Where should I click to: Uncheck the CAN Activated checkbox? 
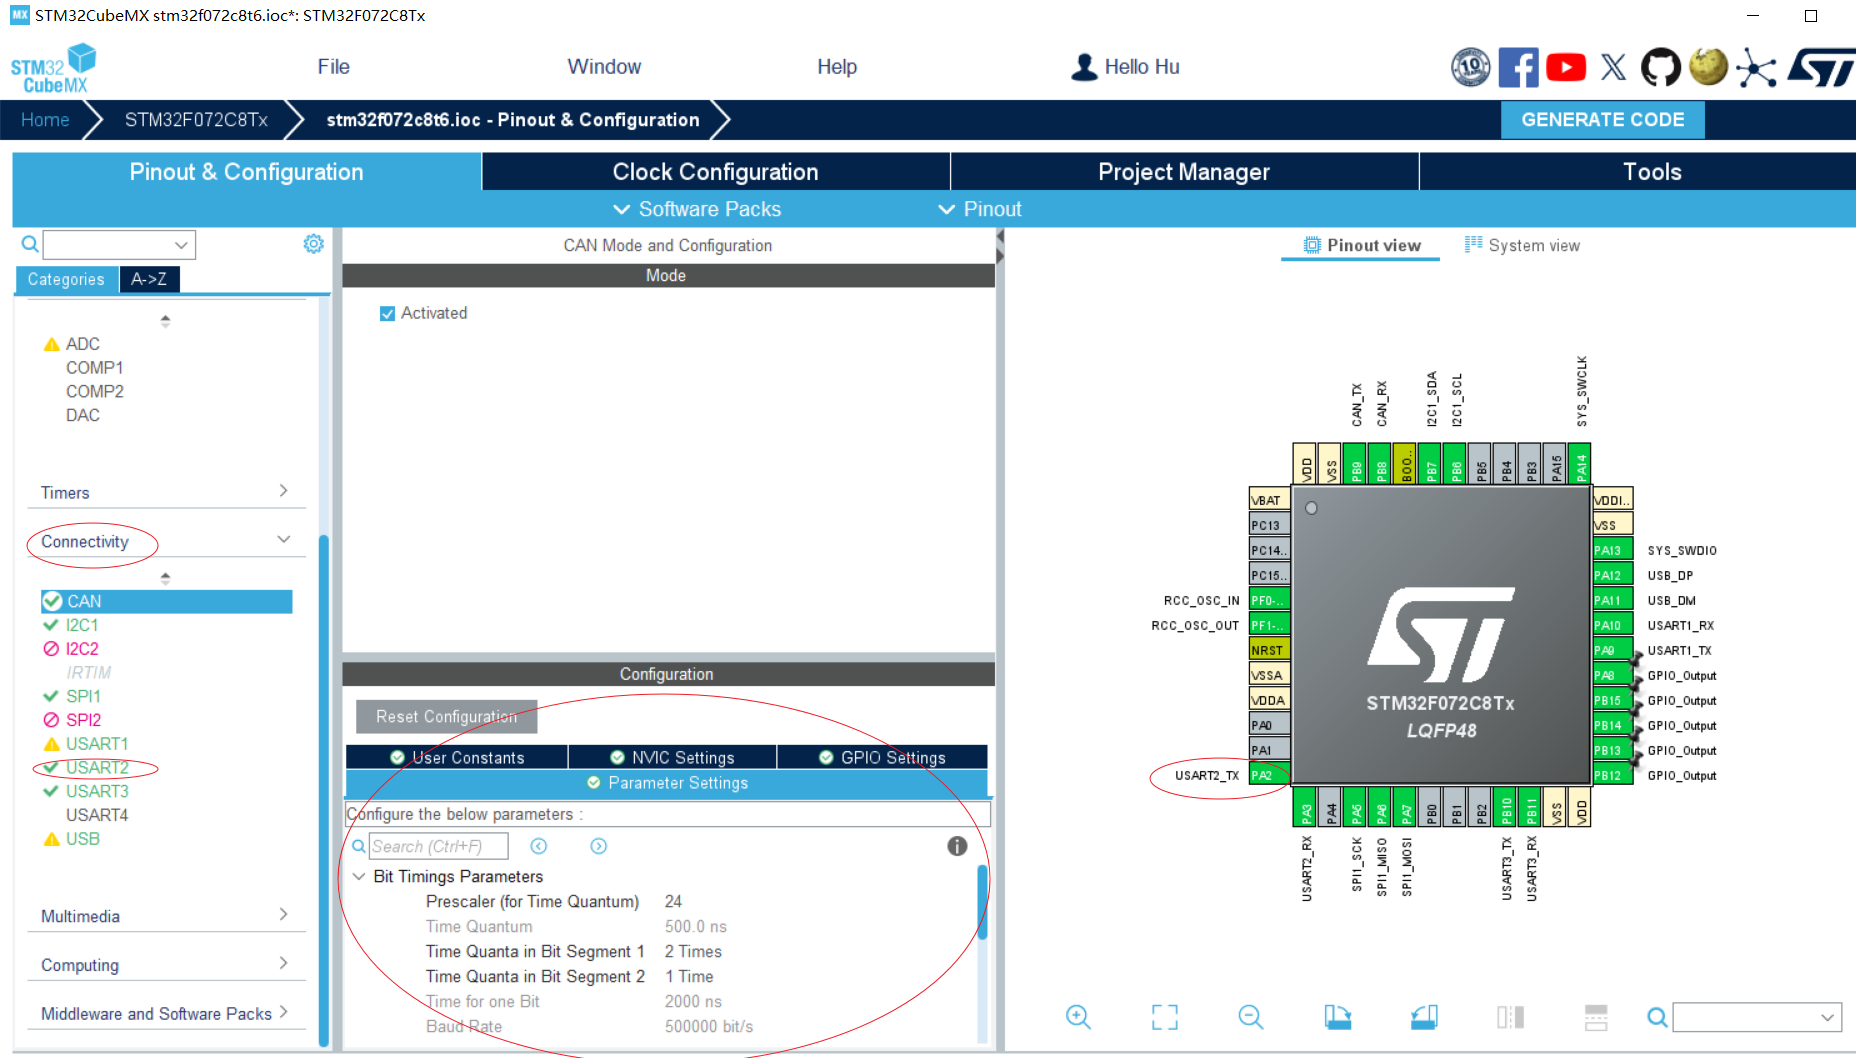[x=388, y=313]
